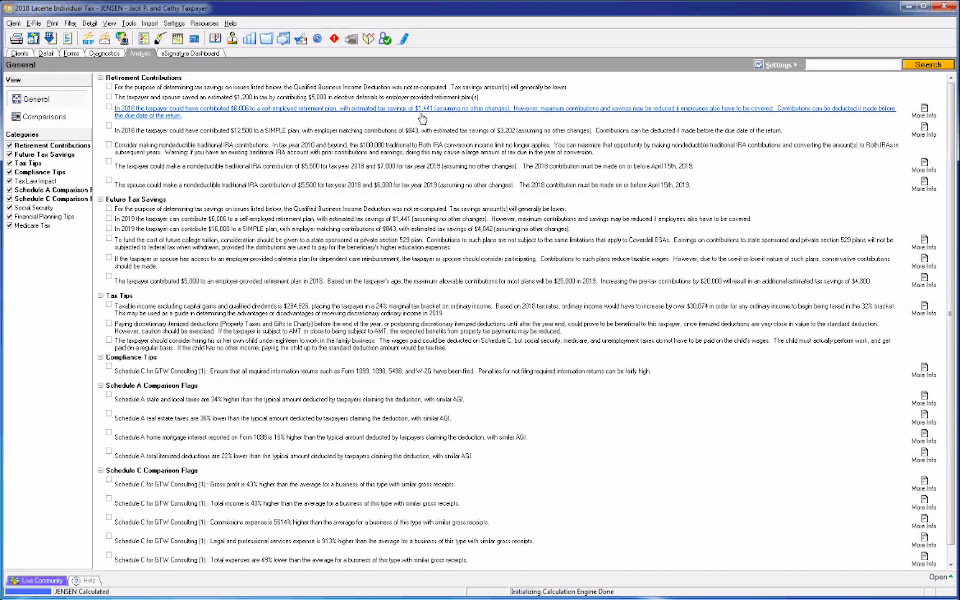Toggle the Social Security category checkbox

tap(9, 208)
